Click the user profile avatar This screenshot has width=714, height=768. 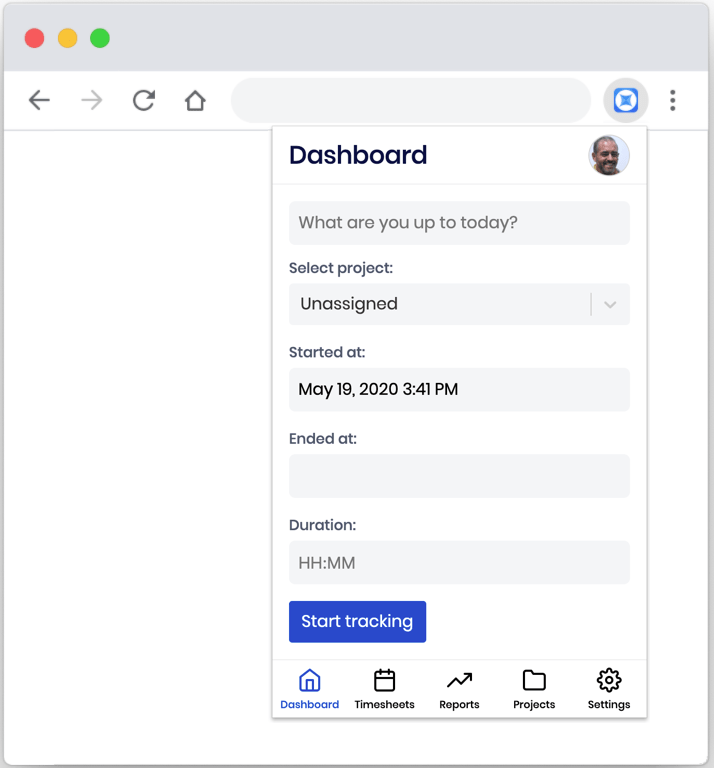click(609, 155)
